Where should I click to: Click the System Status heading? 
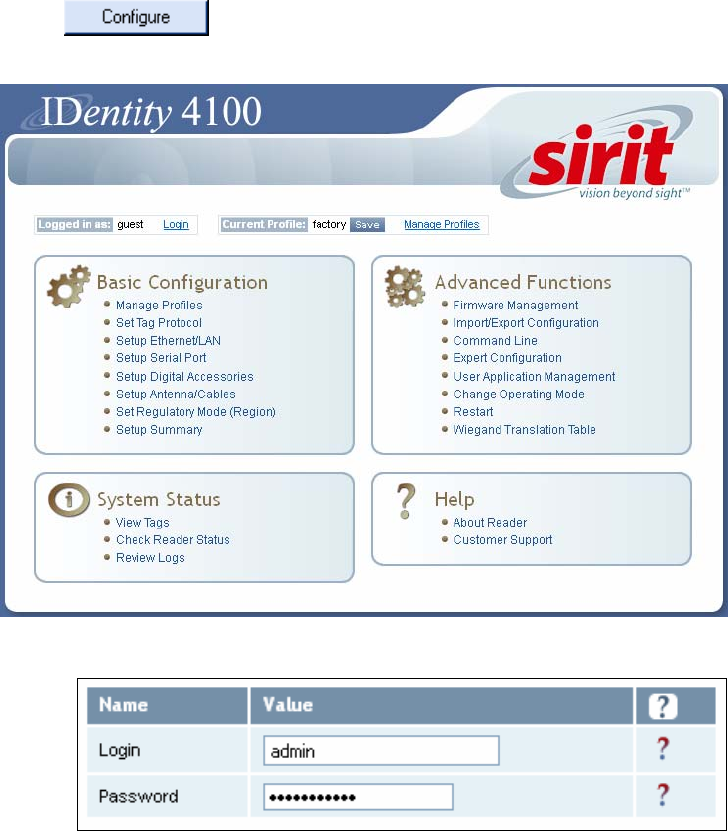pos(158,499)
